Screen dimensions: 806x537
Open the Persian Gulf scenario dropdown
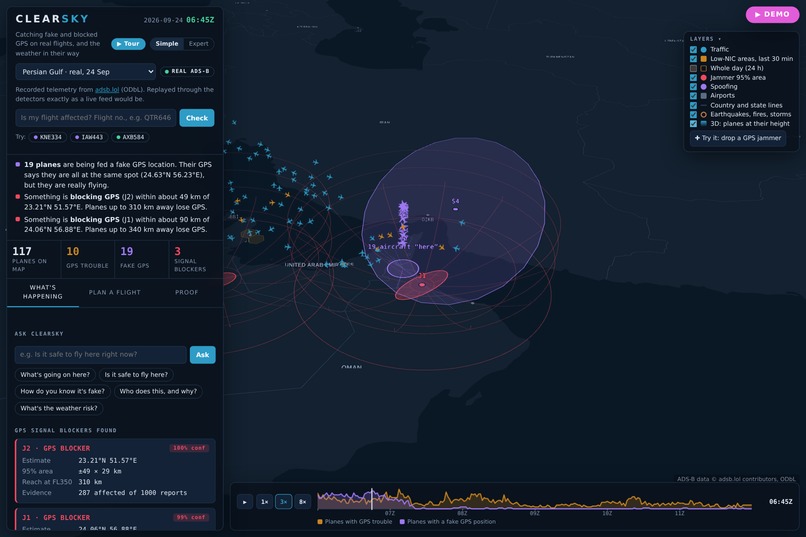coord(85,71)
